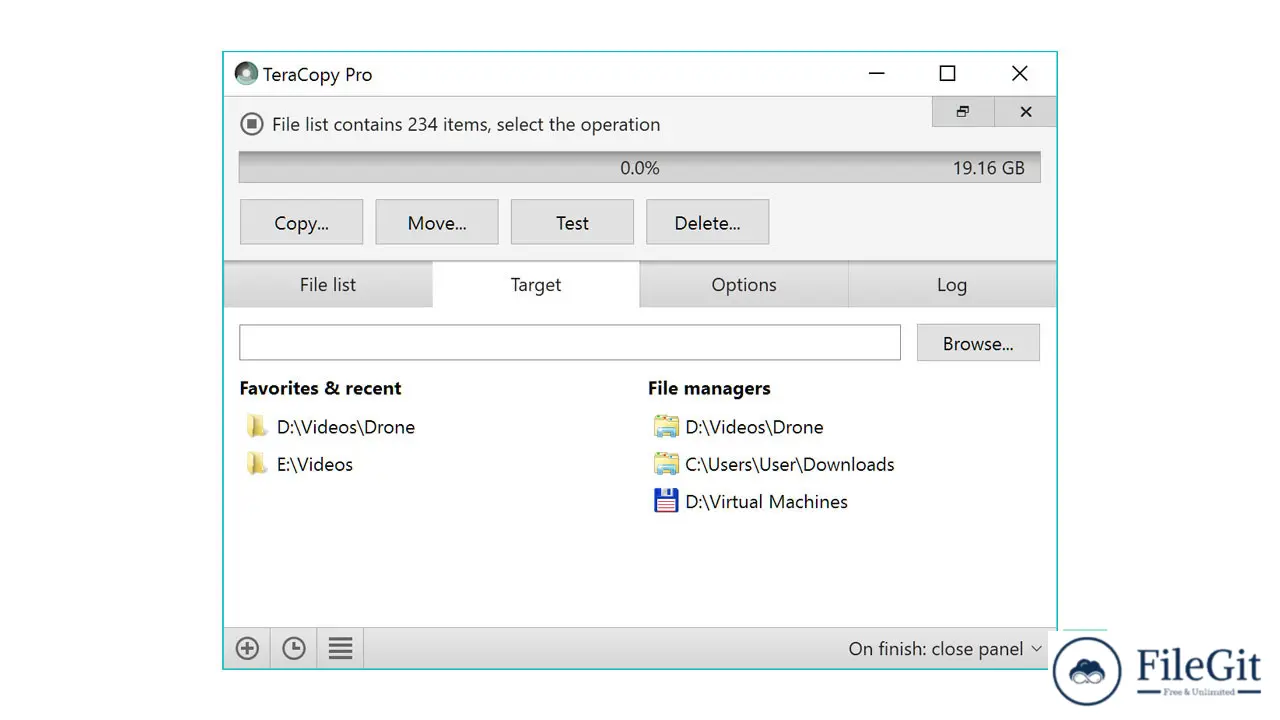Close the panel with the small X
This screenshot has width=1280, height=720.
tap(1025, 112)
